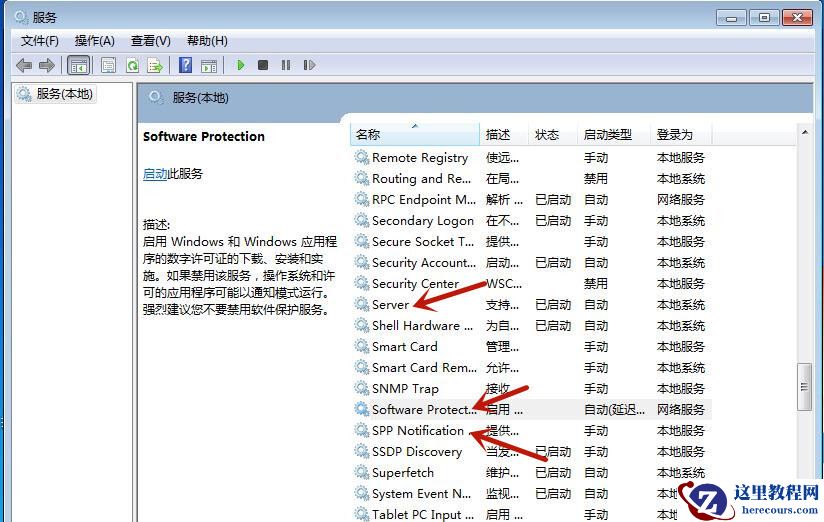Sort by the 登录为 column header
This screenshot has width=824, height=522.
point(681,135)
